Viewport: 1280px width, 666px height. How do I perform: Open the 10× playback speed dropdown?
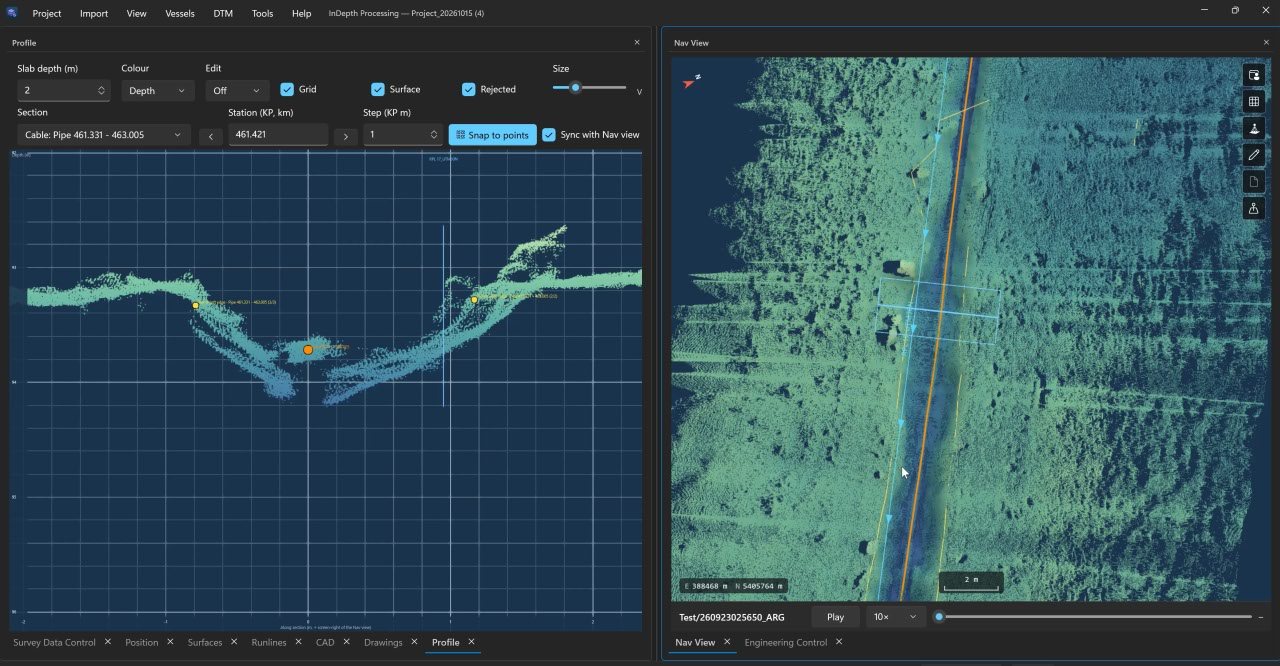(894, 617)
